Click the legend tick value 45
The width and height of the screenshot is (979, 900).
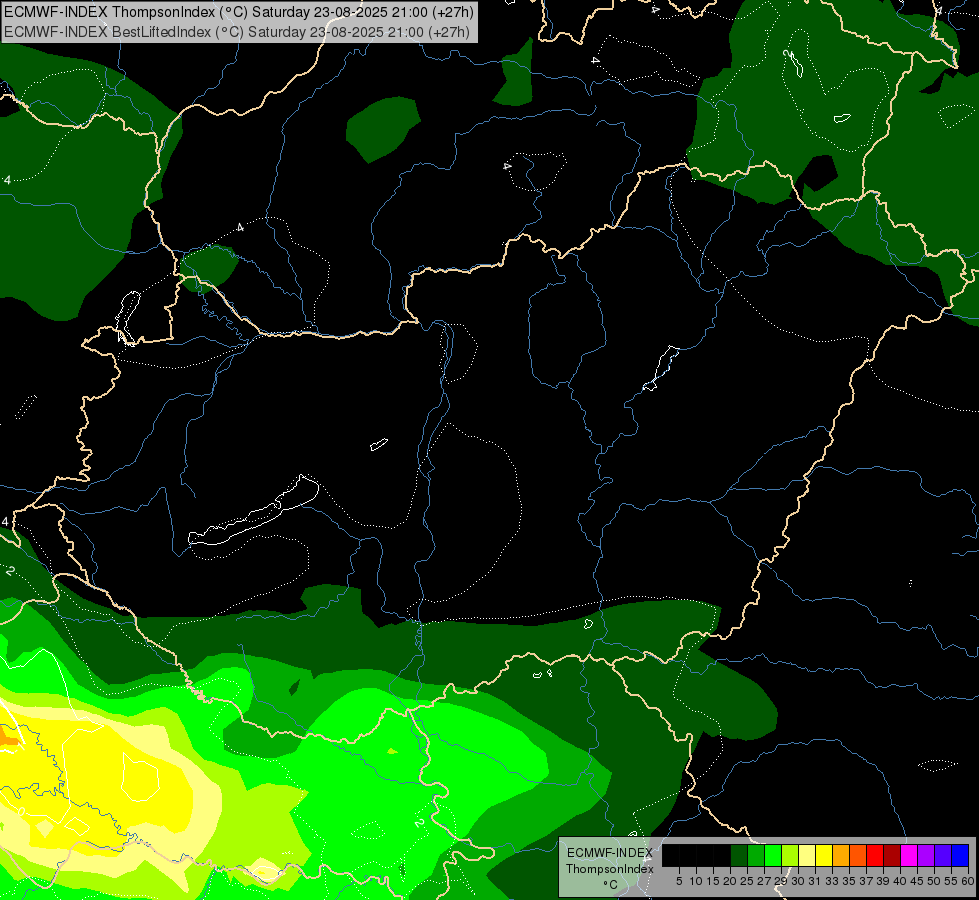[x=917, y=881]
